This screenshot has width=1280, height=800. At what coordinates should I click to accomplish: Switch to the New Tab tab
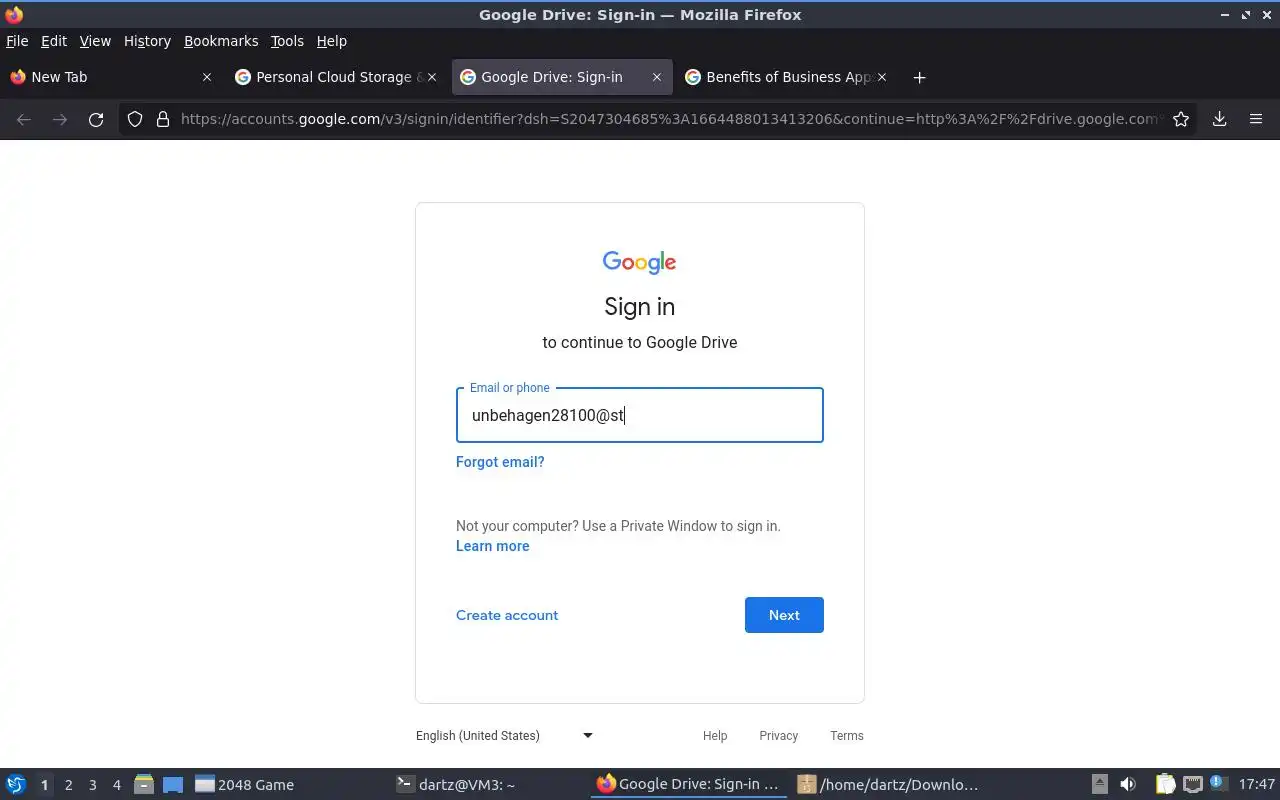tap(112, 77)
